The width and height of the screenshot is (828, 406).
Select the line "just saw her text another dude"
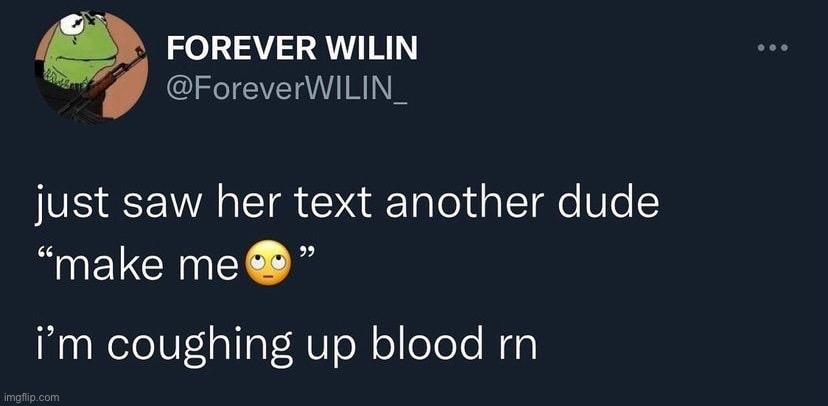347,205
